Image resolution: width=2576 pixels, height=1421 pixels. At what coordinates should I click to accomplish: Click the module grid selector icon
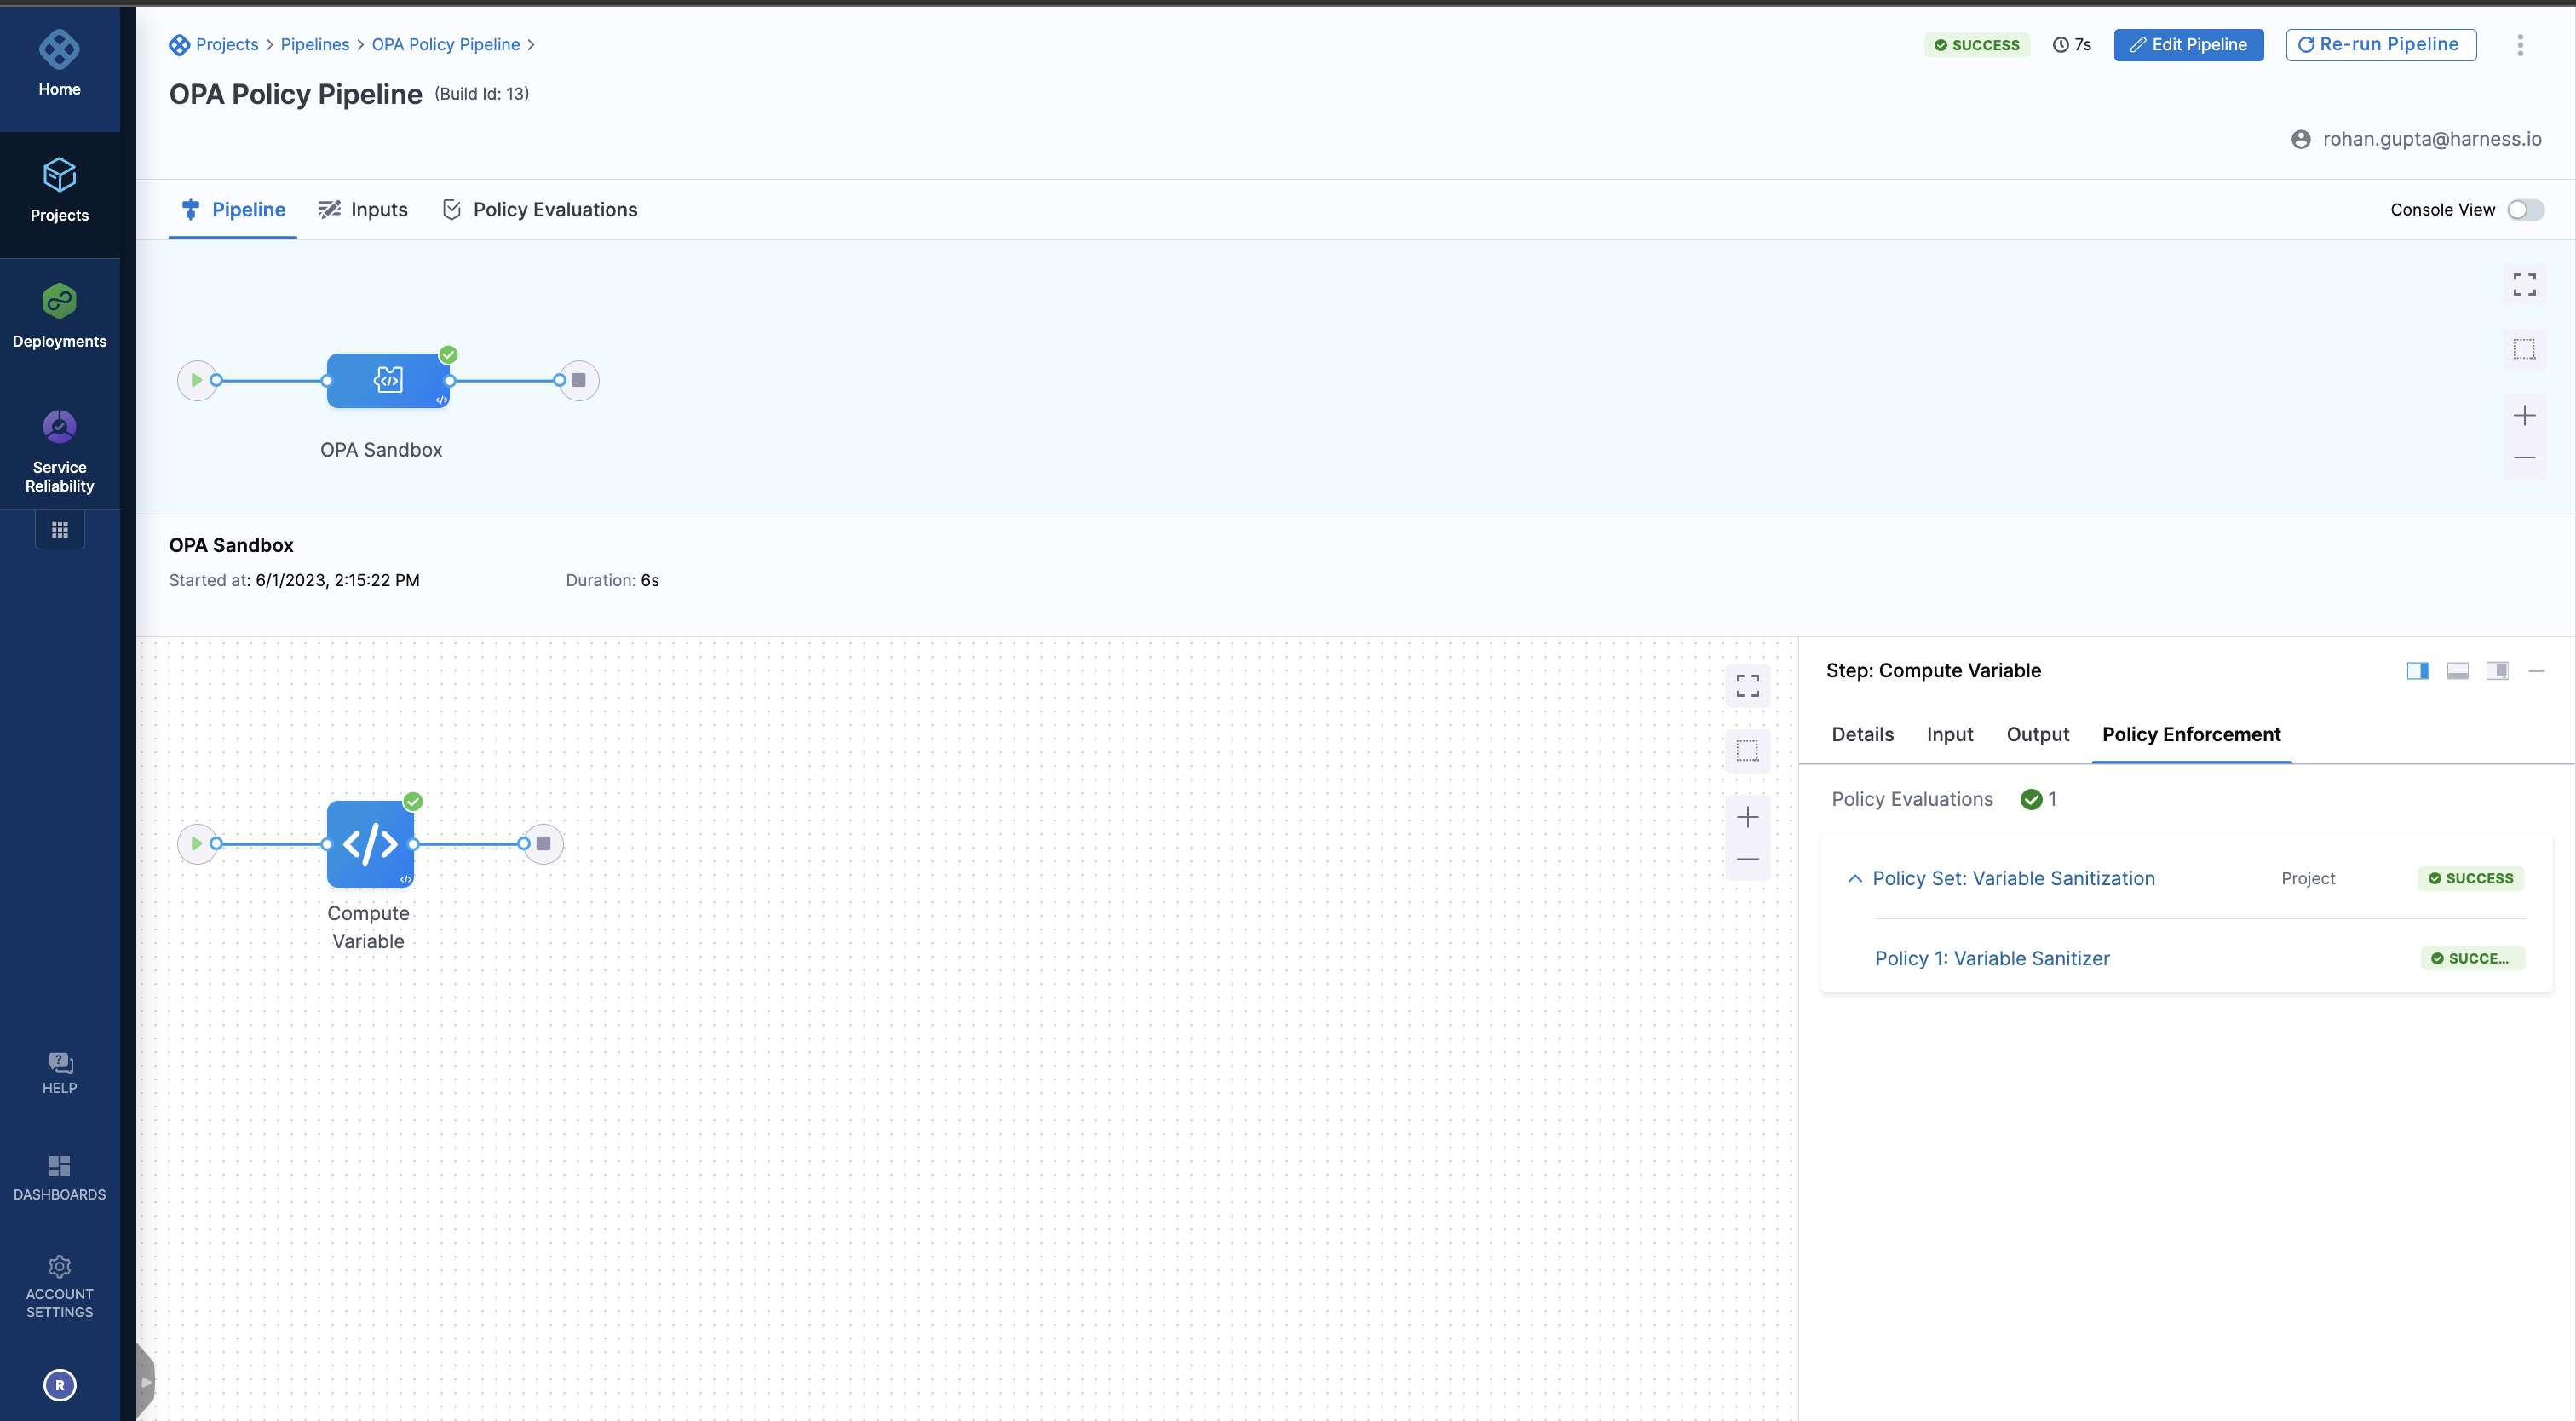click(59, 530)
